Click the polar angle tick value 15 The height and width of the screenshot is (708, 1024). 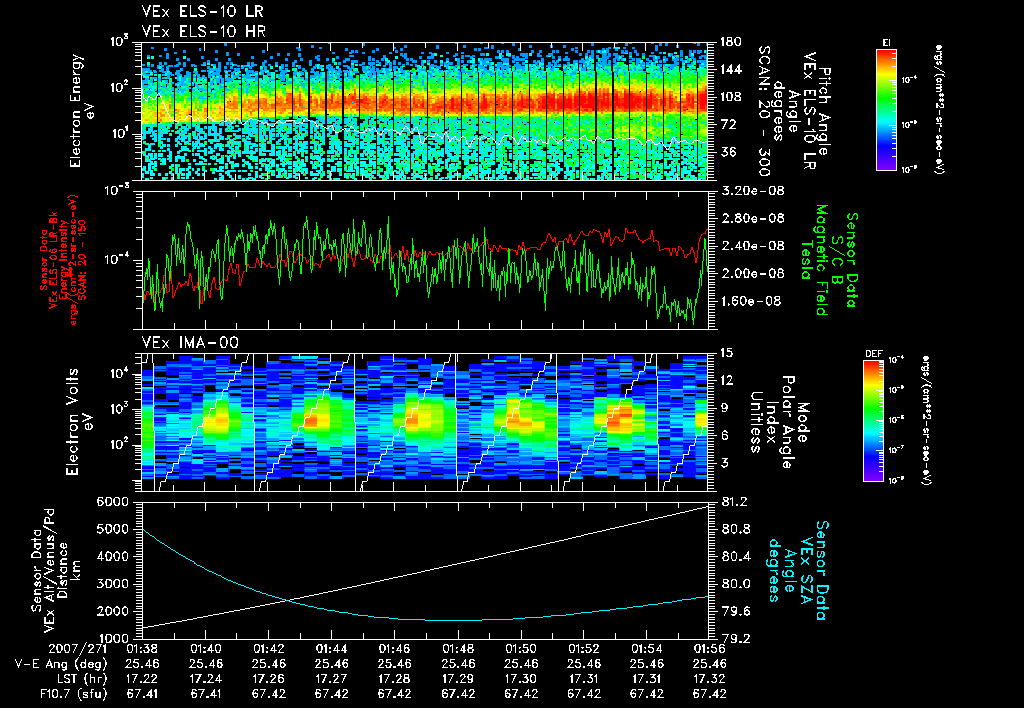(x=726, y=353)
